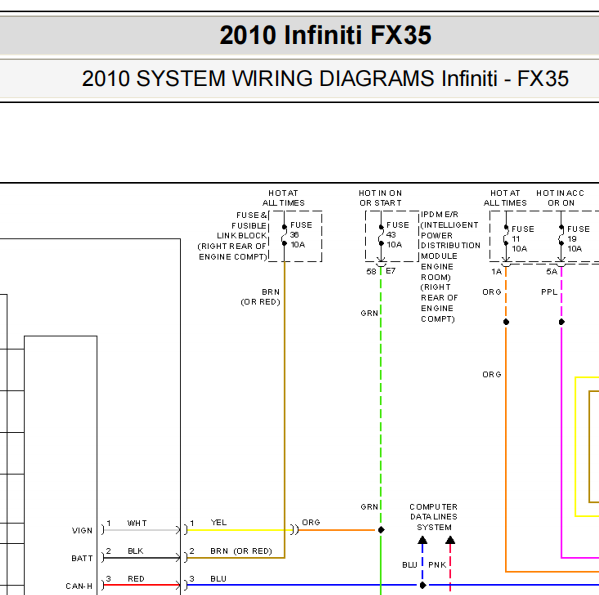Click the "WHT" wire label on pin 1
The height and width of the screenshot is (595, 599).
point(137,523)
